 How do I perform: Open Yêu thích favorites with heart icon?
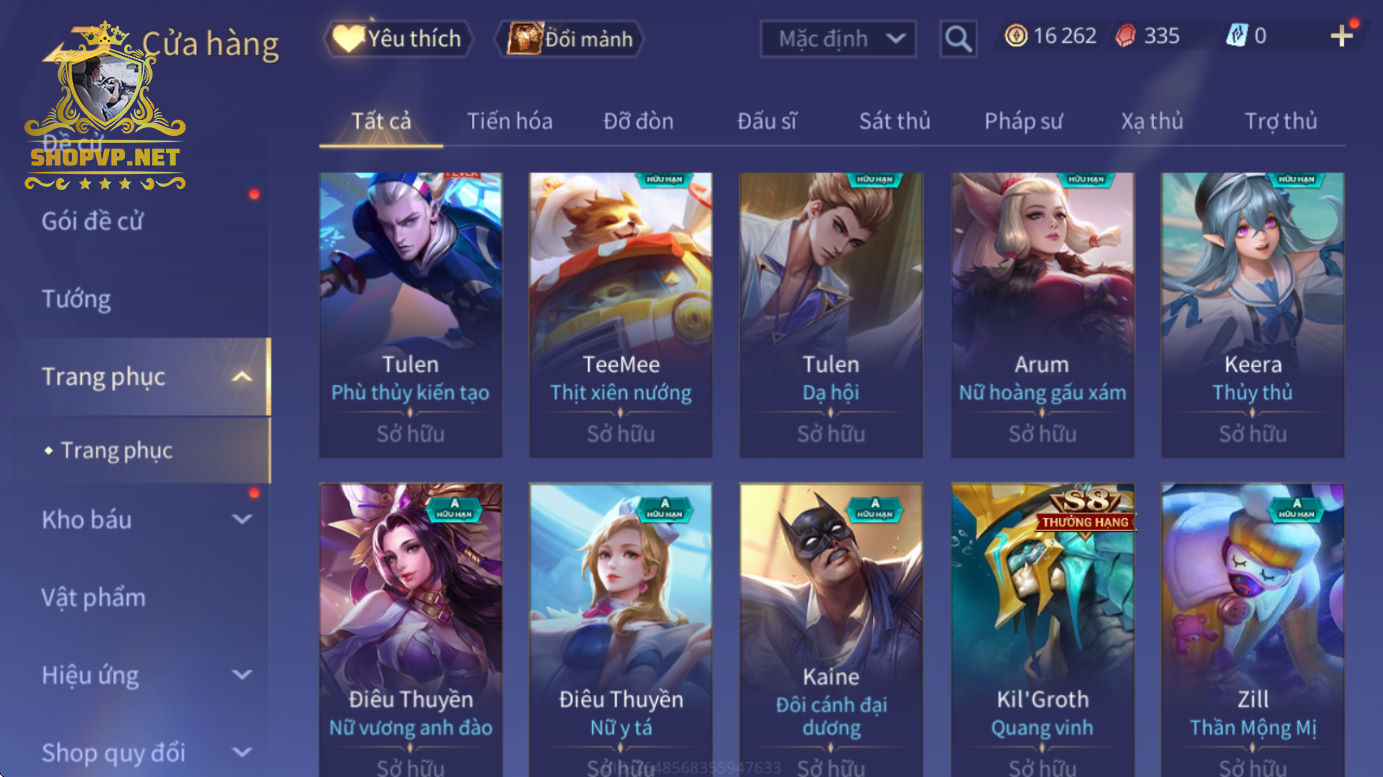398,39
